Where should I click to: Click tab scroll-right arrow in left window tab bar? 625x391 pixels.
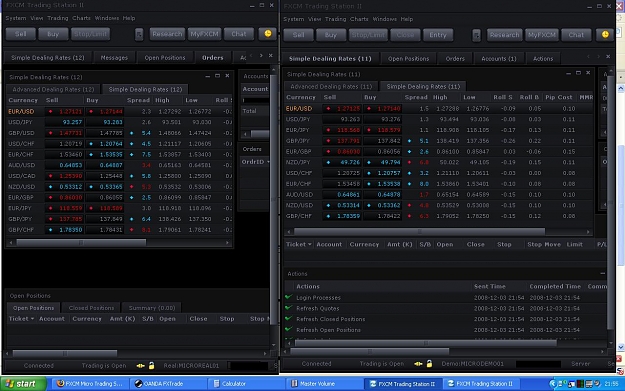[x=261, y=56]
